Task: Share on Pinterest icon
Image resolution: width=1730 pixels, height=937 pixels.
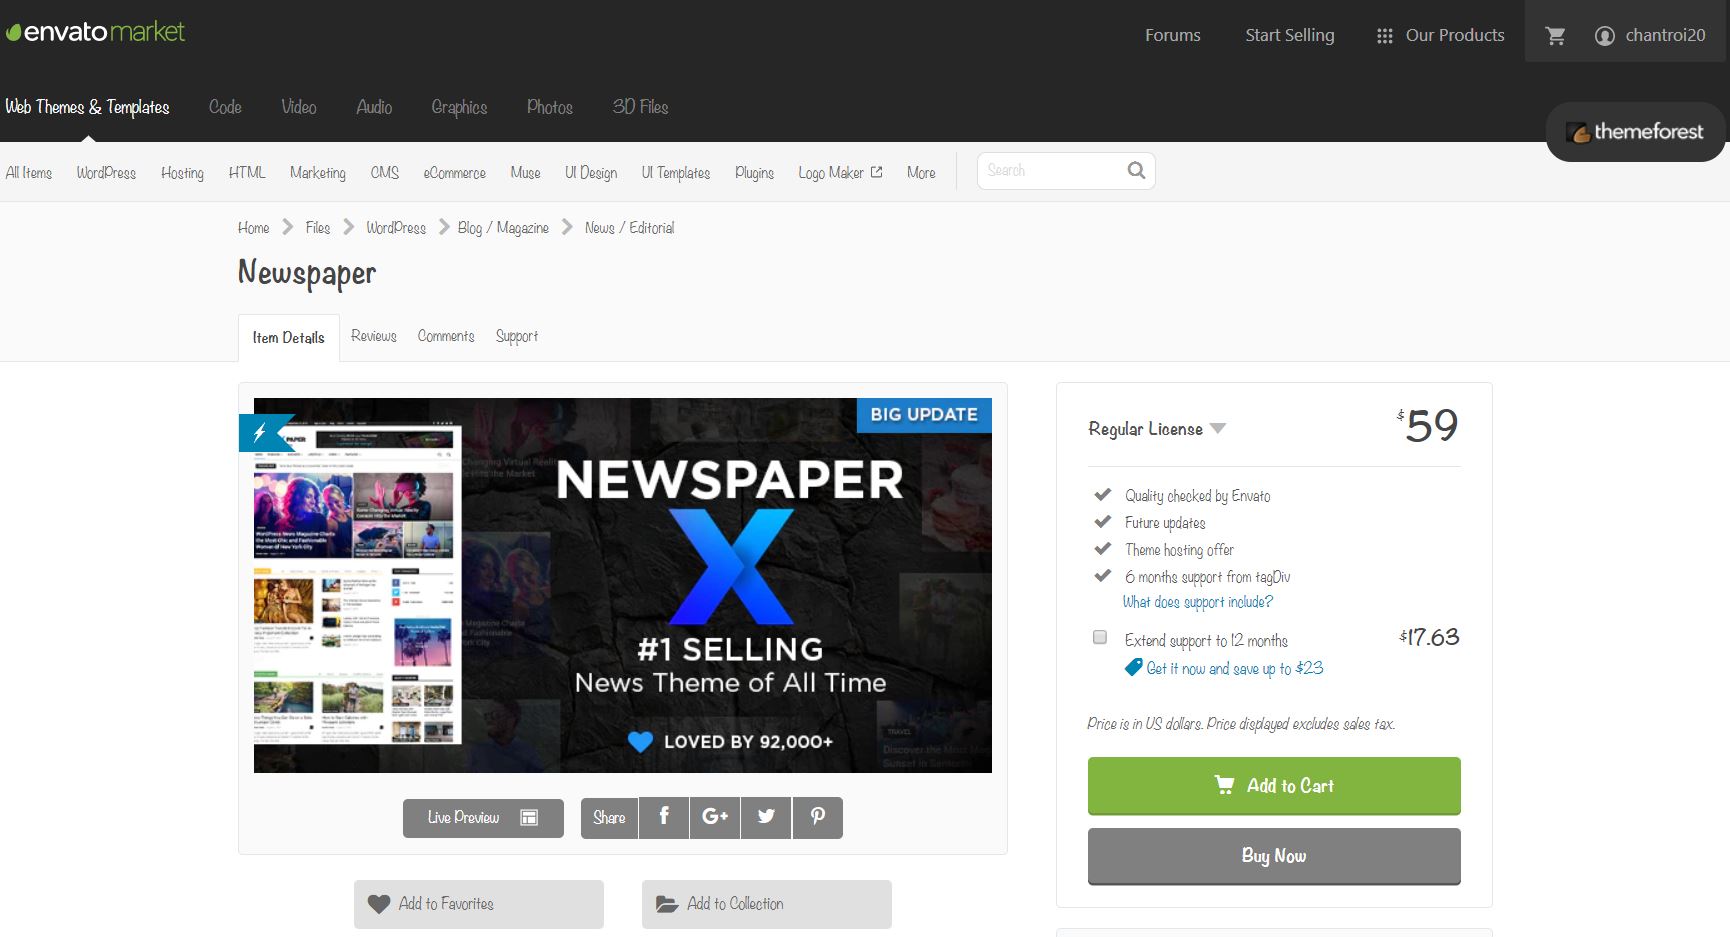Action: (818, 817)
